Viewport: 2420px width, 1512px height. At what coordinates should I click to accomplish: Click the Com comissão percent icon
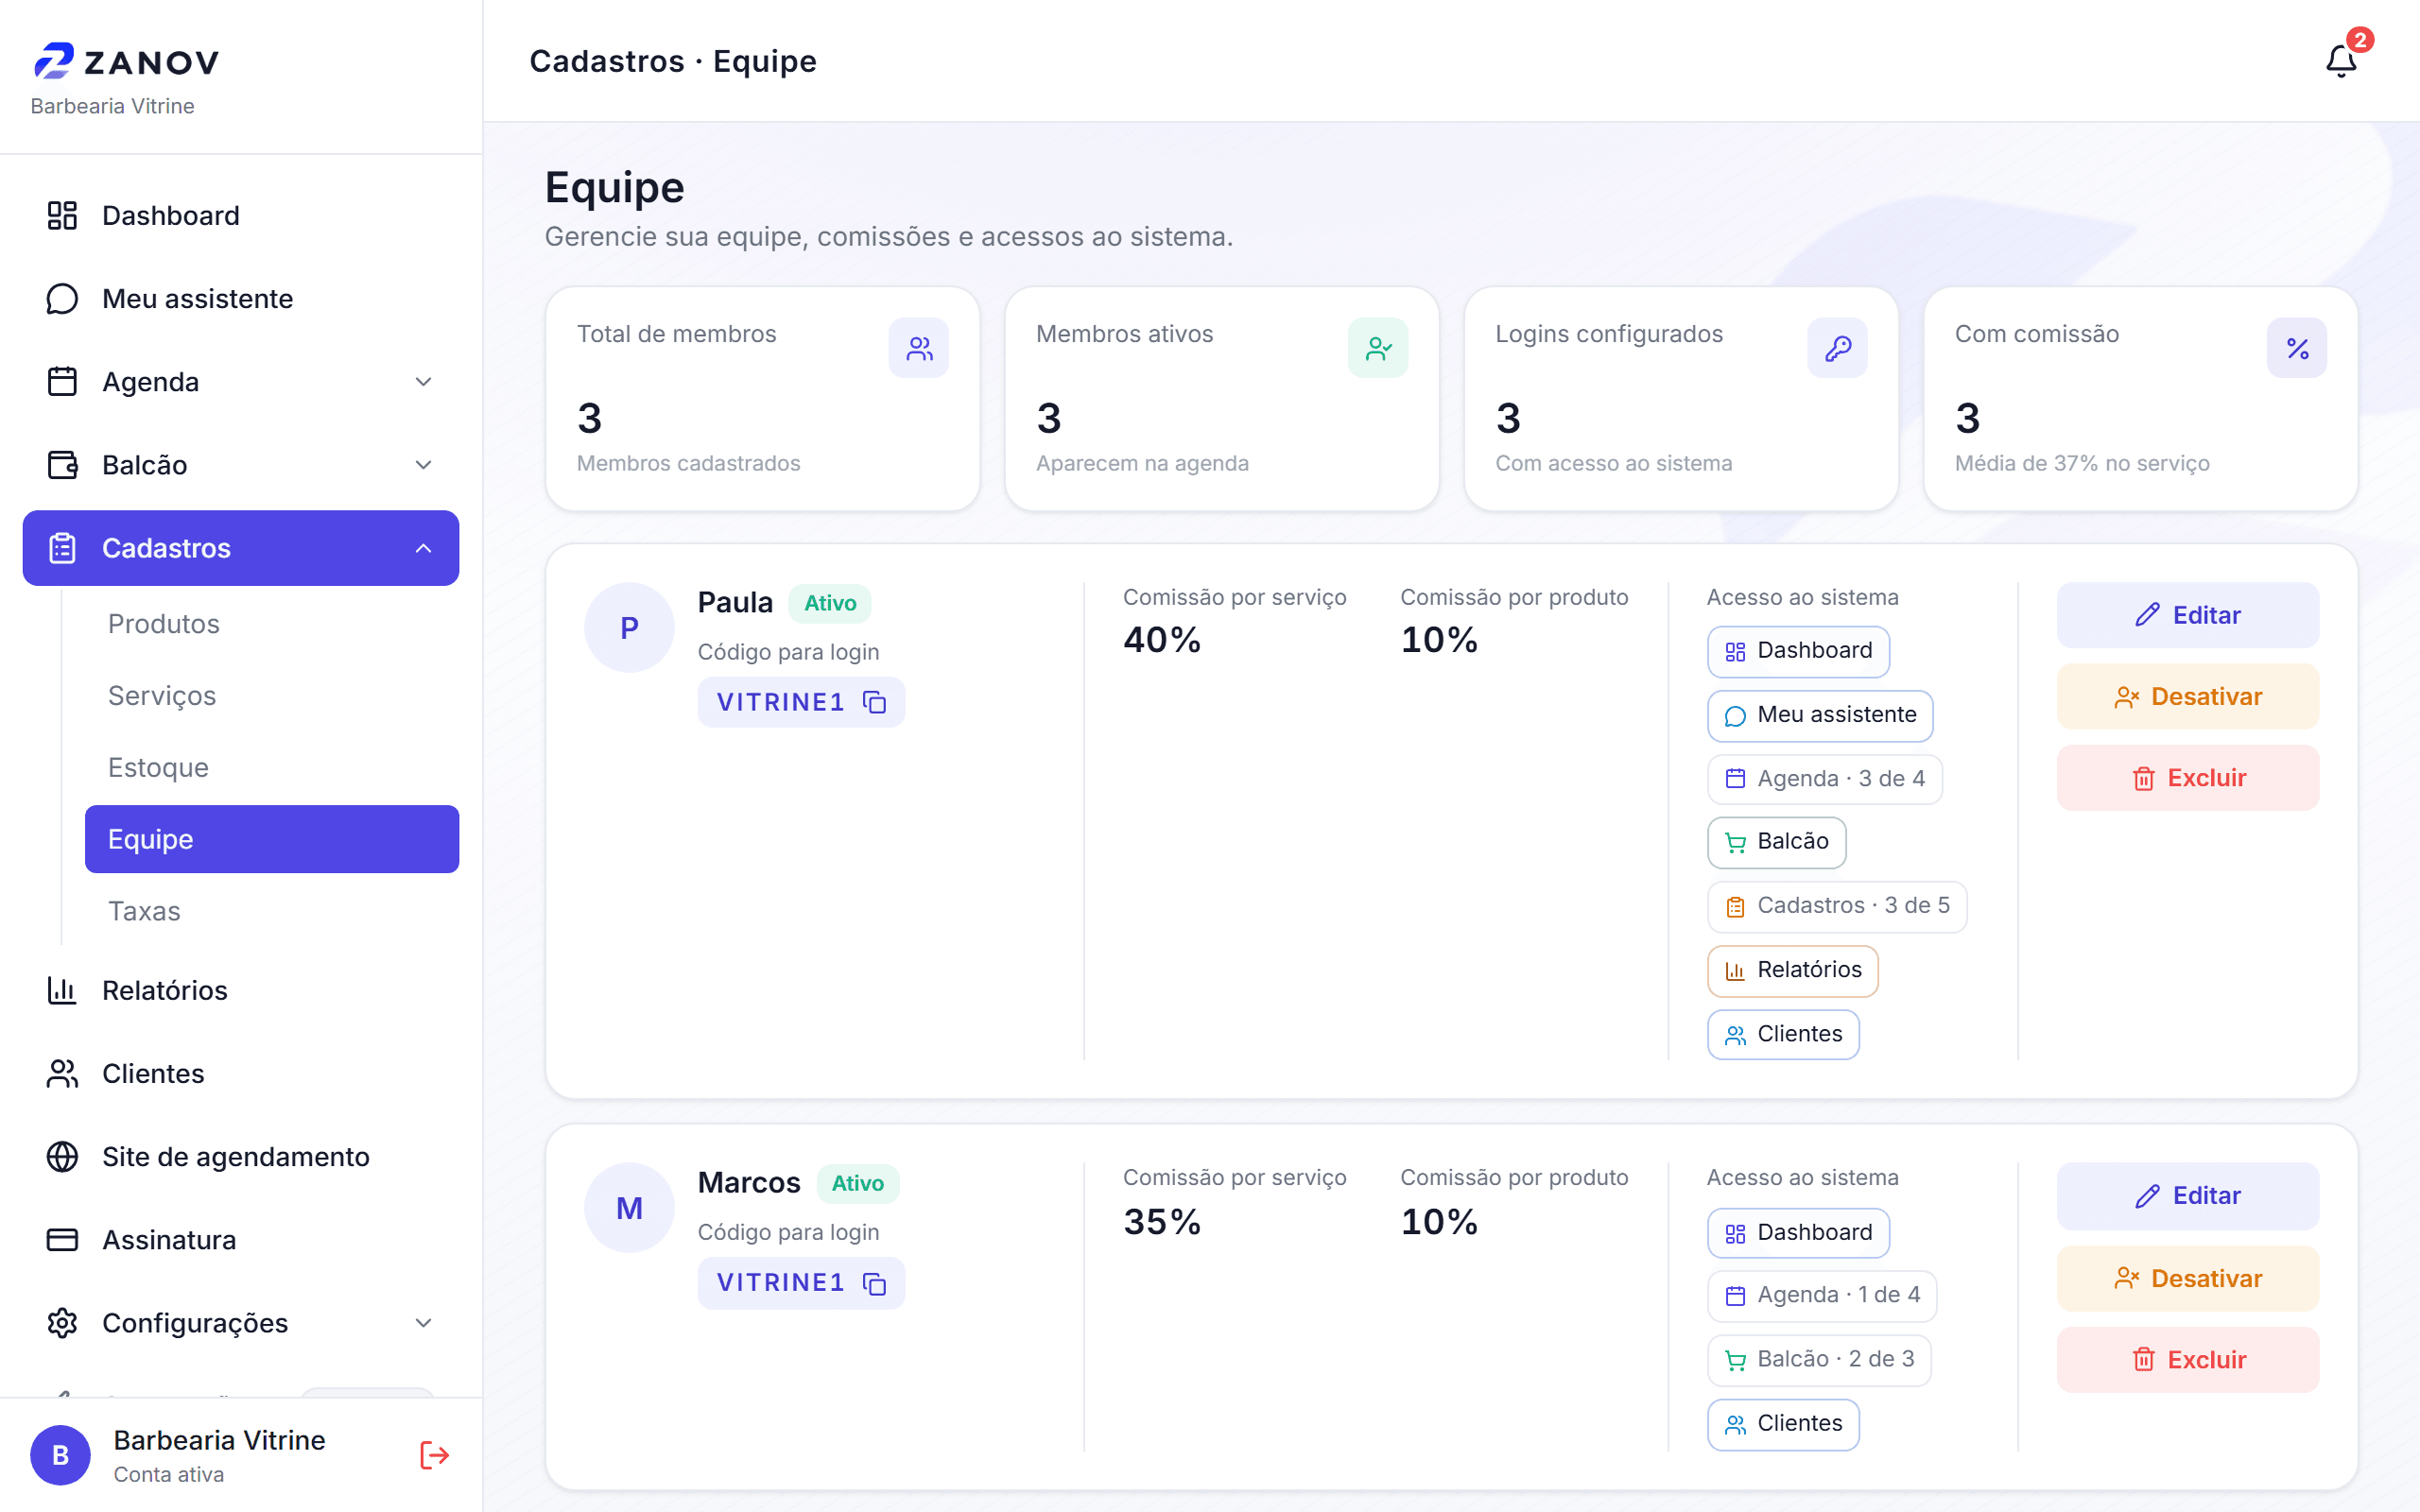click(2297, 348)
